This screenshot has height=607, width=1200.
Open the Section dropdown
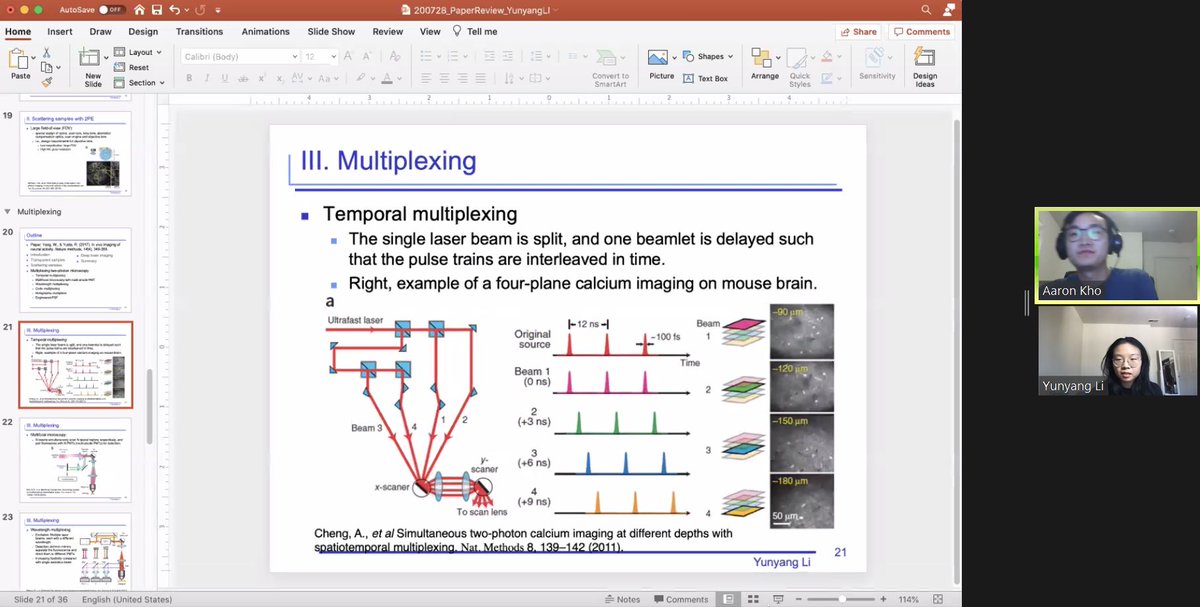point(139,83)
